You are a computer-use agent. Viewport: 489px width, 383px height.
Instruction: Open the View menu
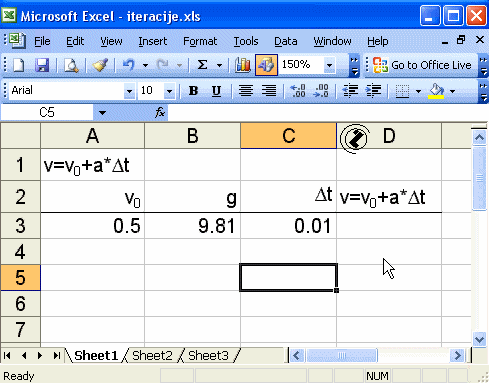pos(111,41)
